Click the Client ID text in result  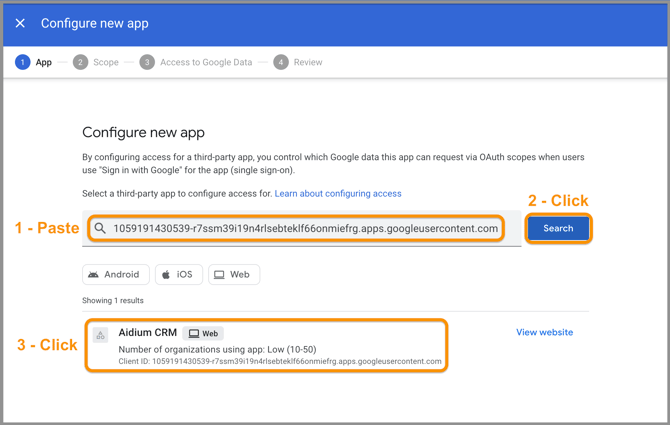pos(280,361)
